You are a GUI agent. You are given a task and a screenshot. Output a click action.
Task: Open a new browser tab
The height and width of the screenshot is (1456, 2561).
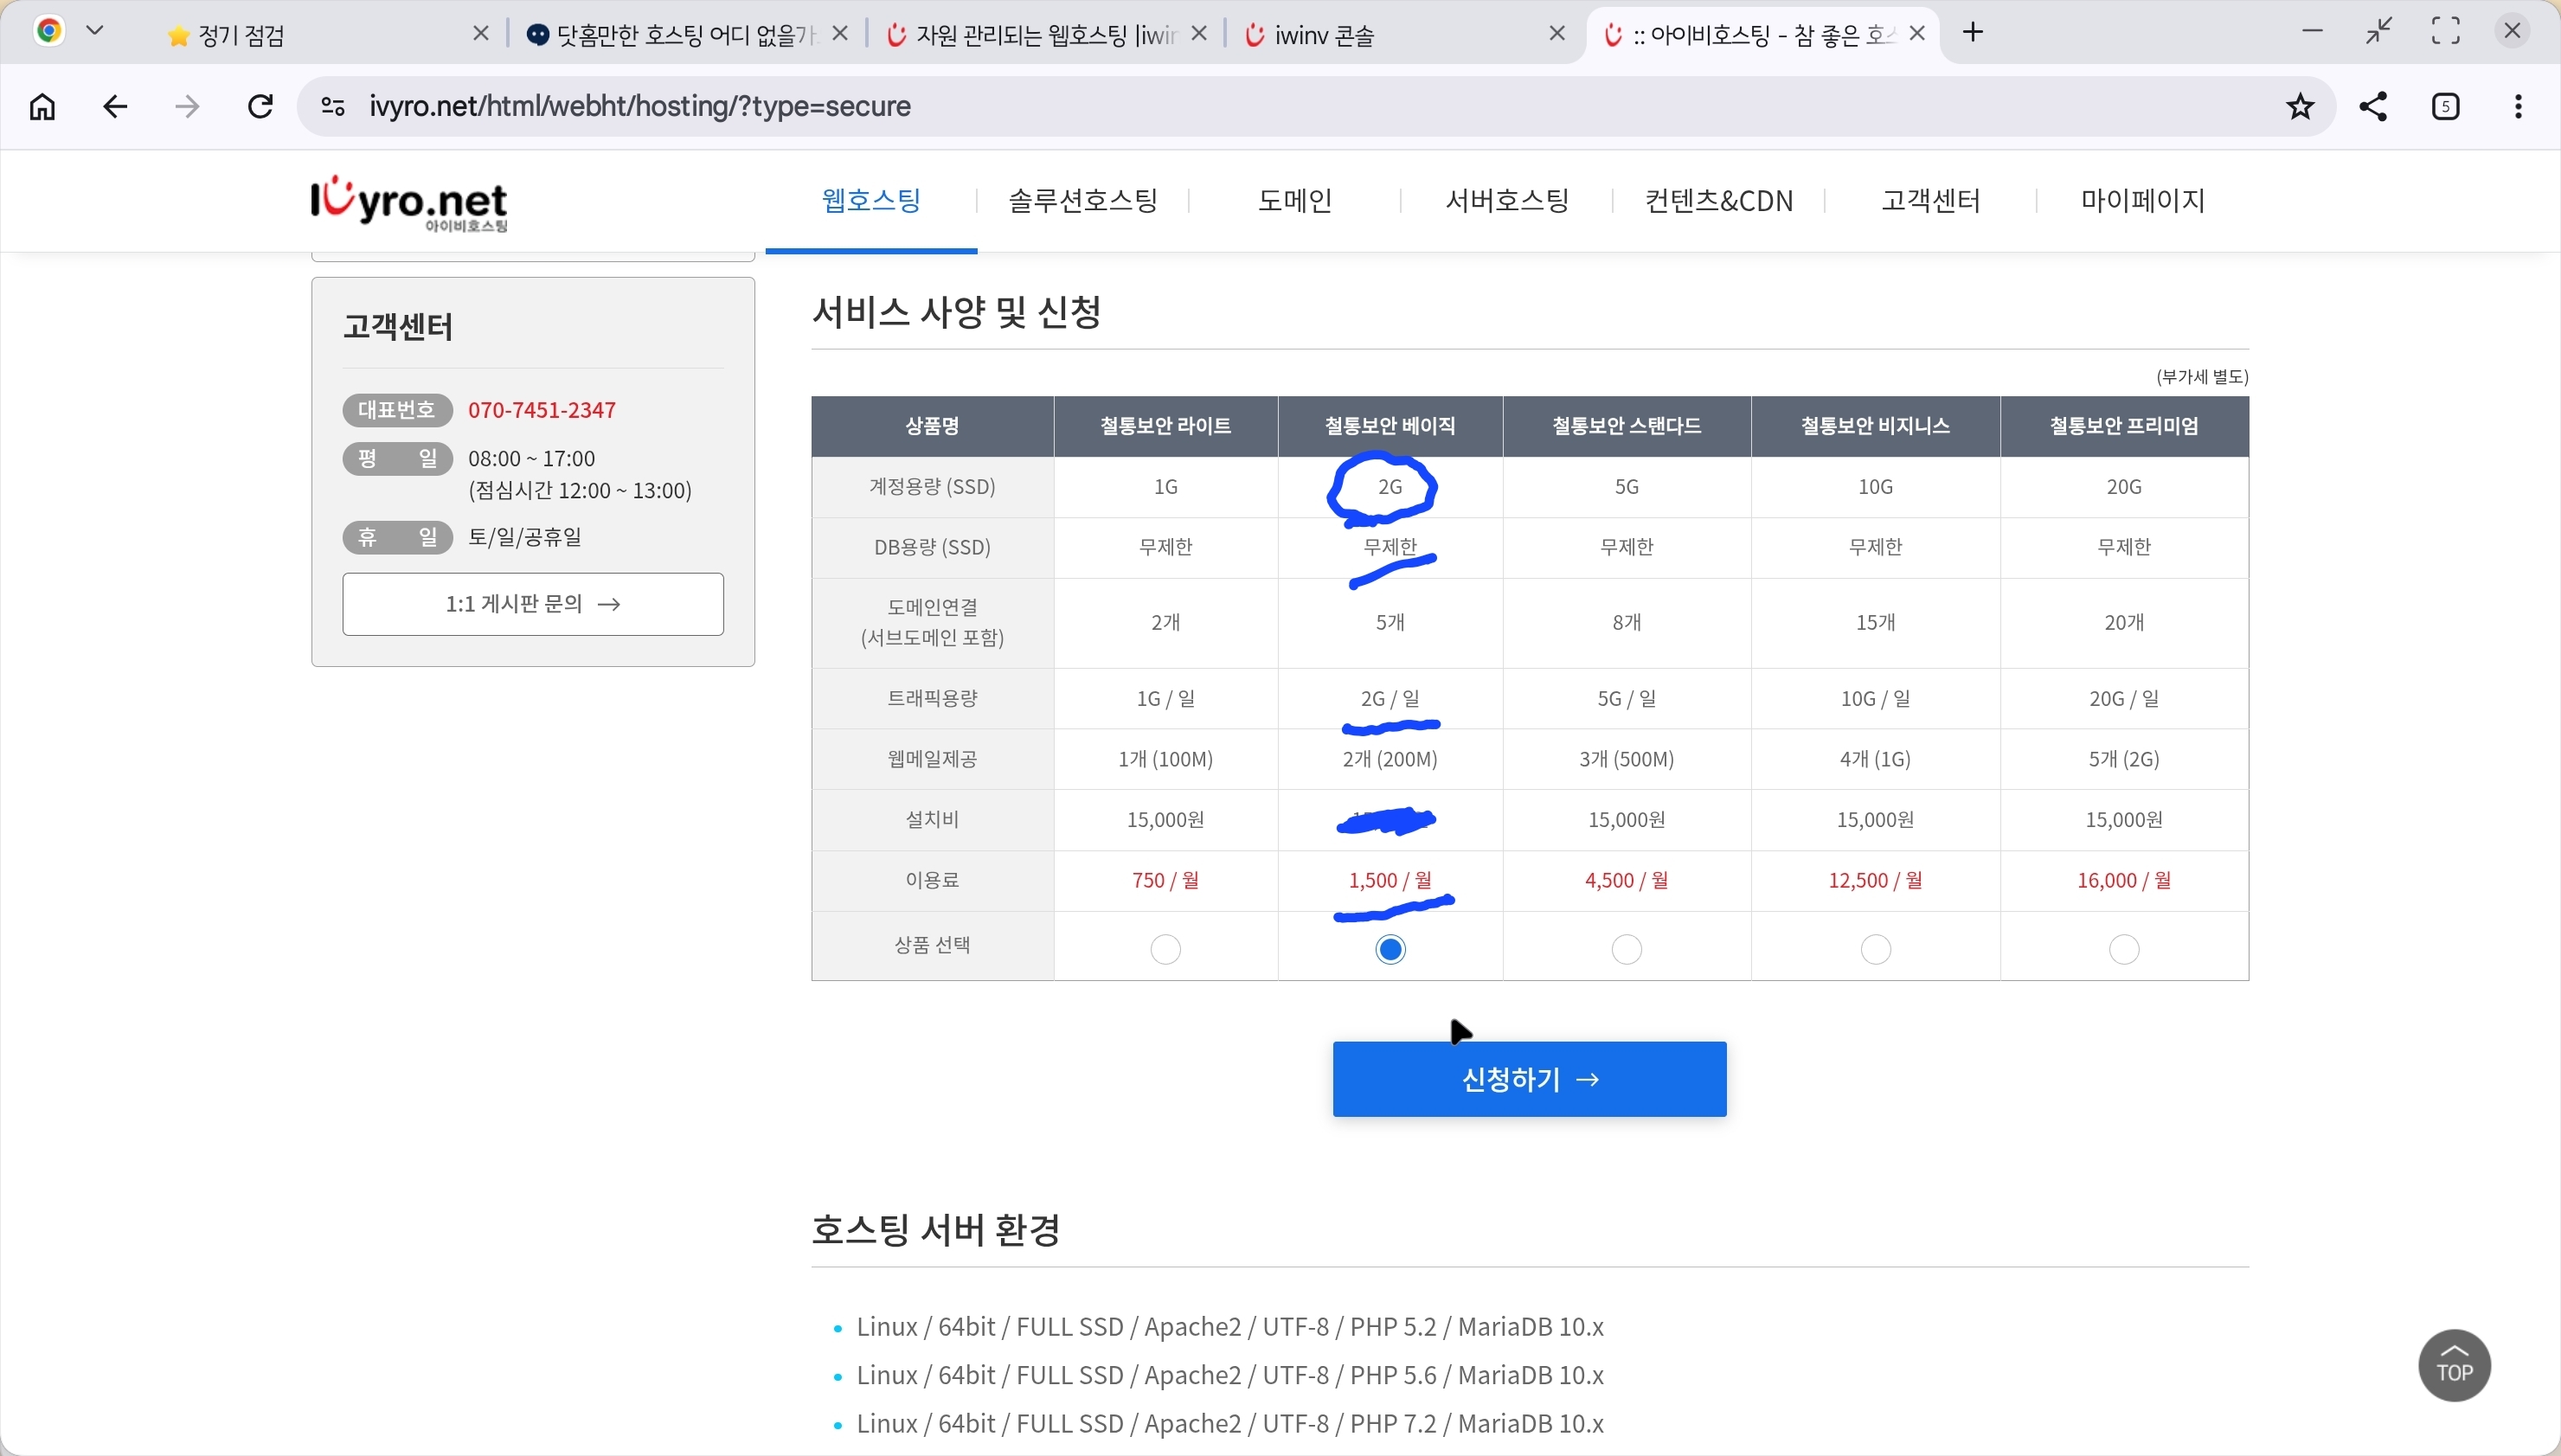(1972, 32)
